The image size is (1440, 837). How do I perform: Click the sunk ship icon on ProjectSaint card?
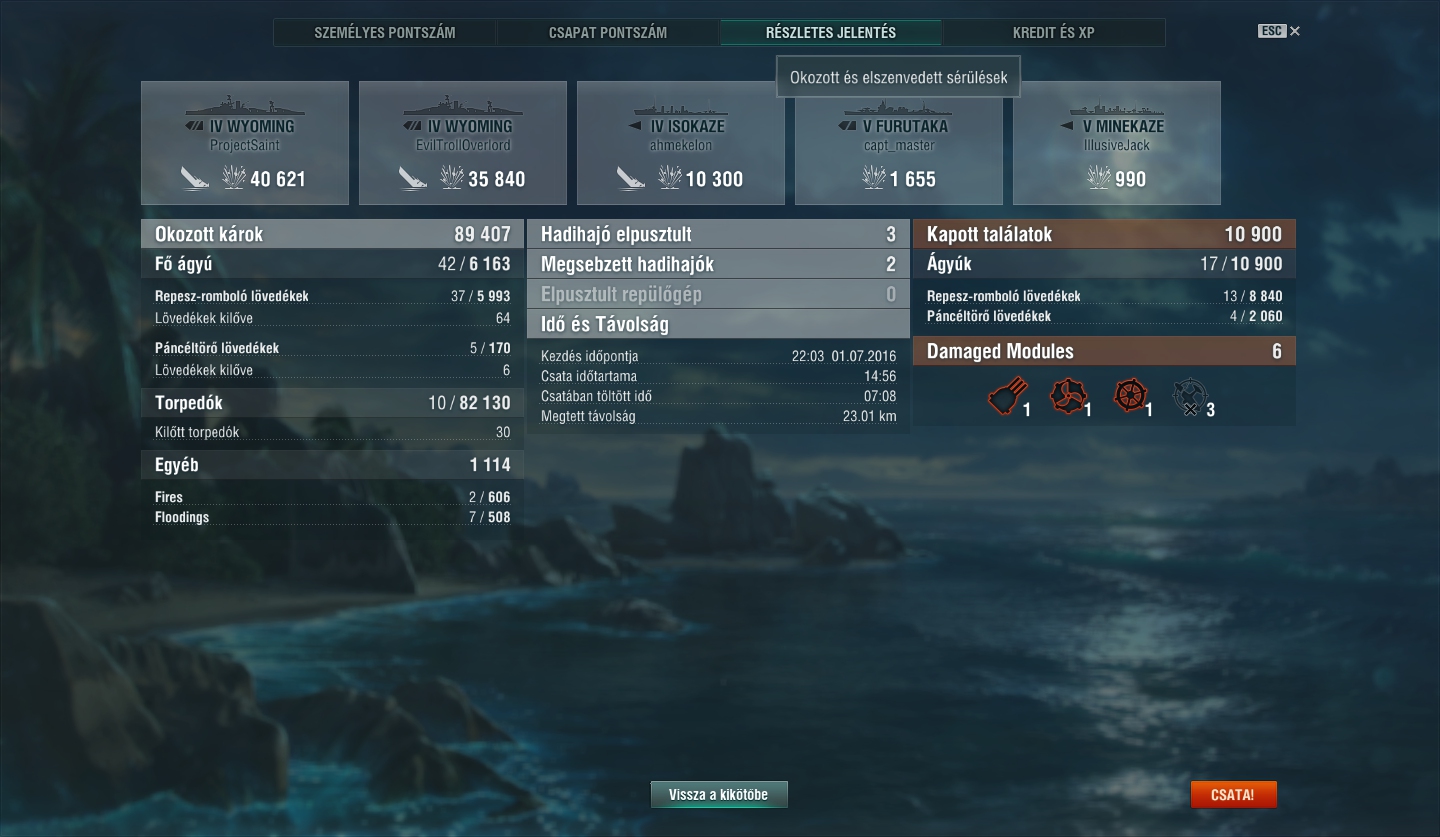tap(194, 179)
